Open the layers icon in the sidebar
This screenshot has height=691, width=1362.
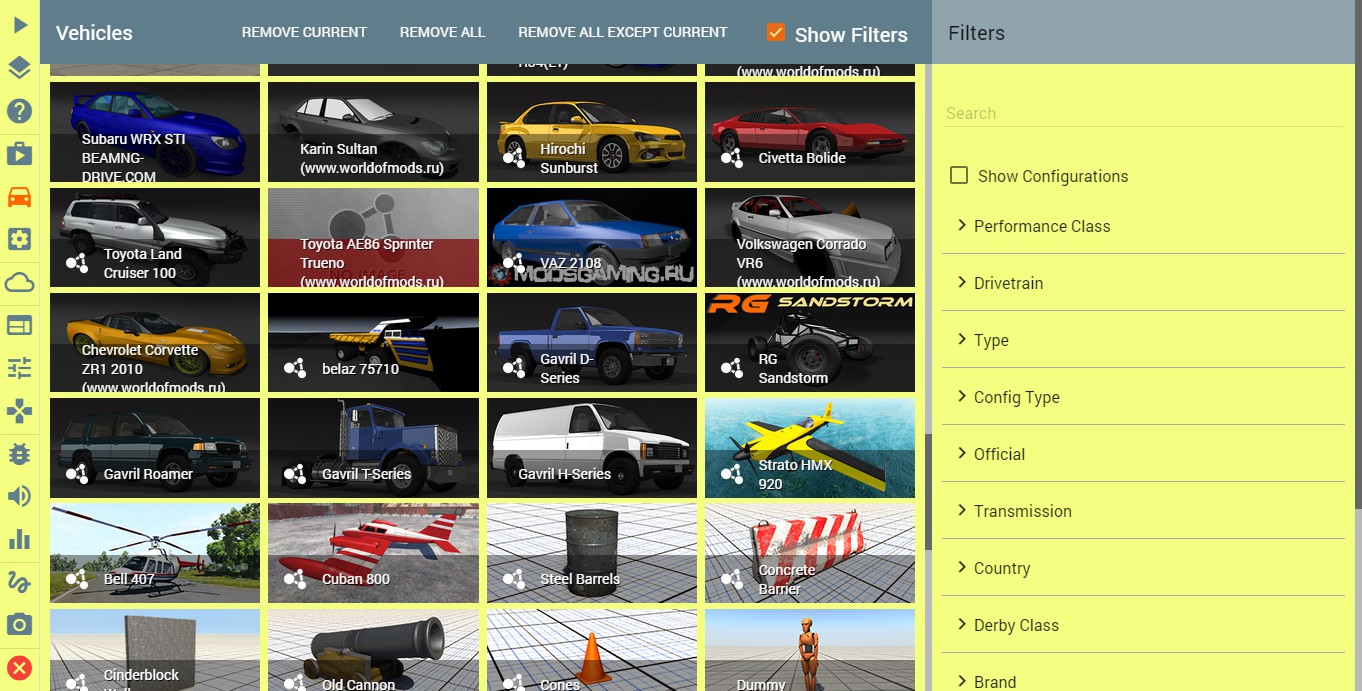20,68
